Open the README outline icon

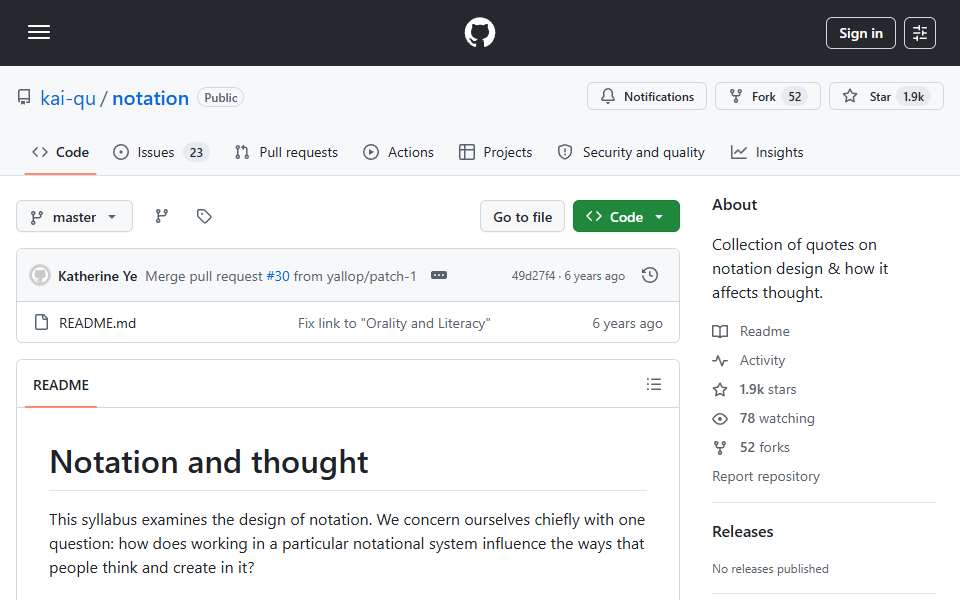654,384
